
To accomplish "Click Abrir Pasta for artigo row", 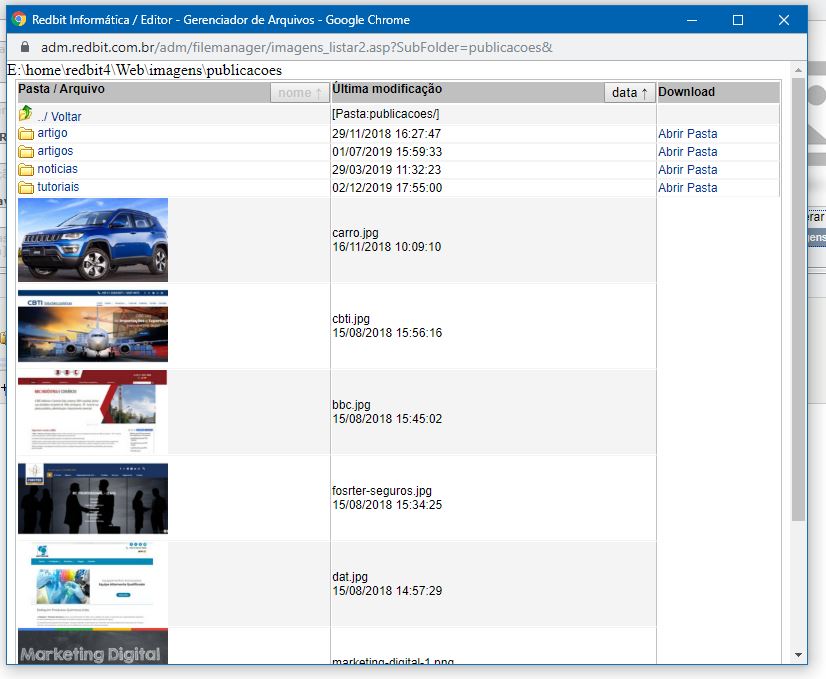I will click(x=687, y=134).
